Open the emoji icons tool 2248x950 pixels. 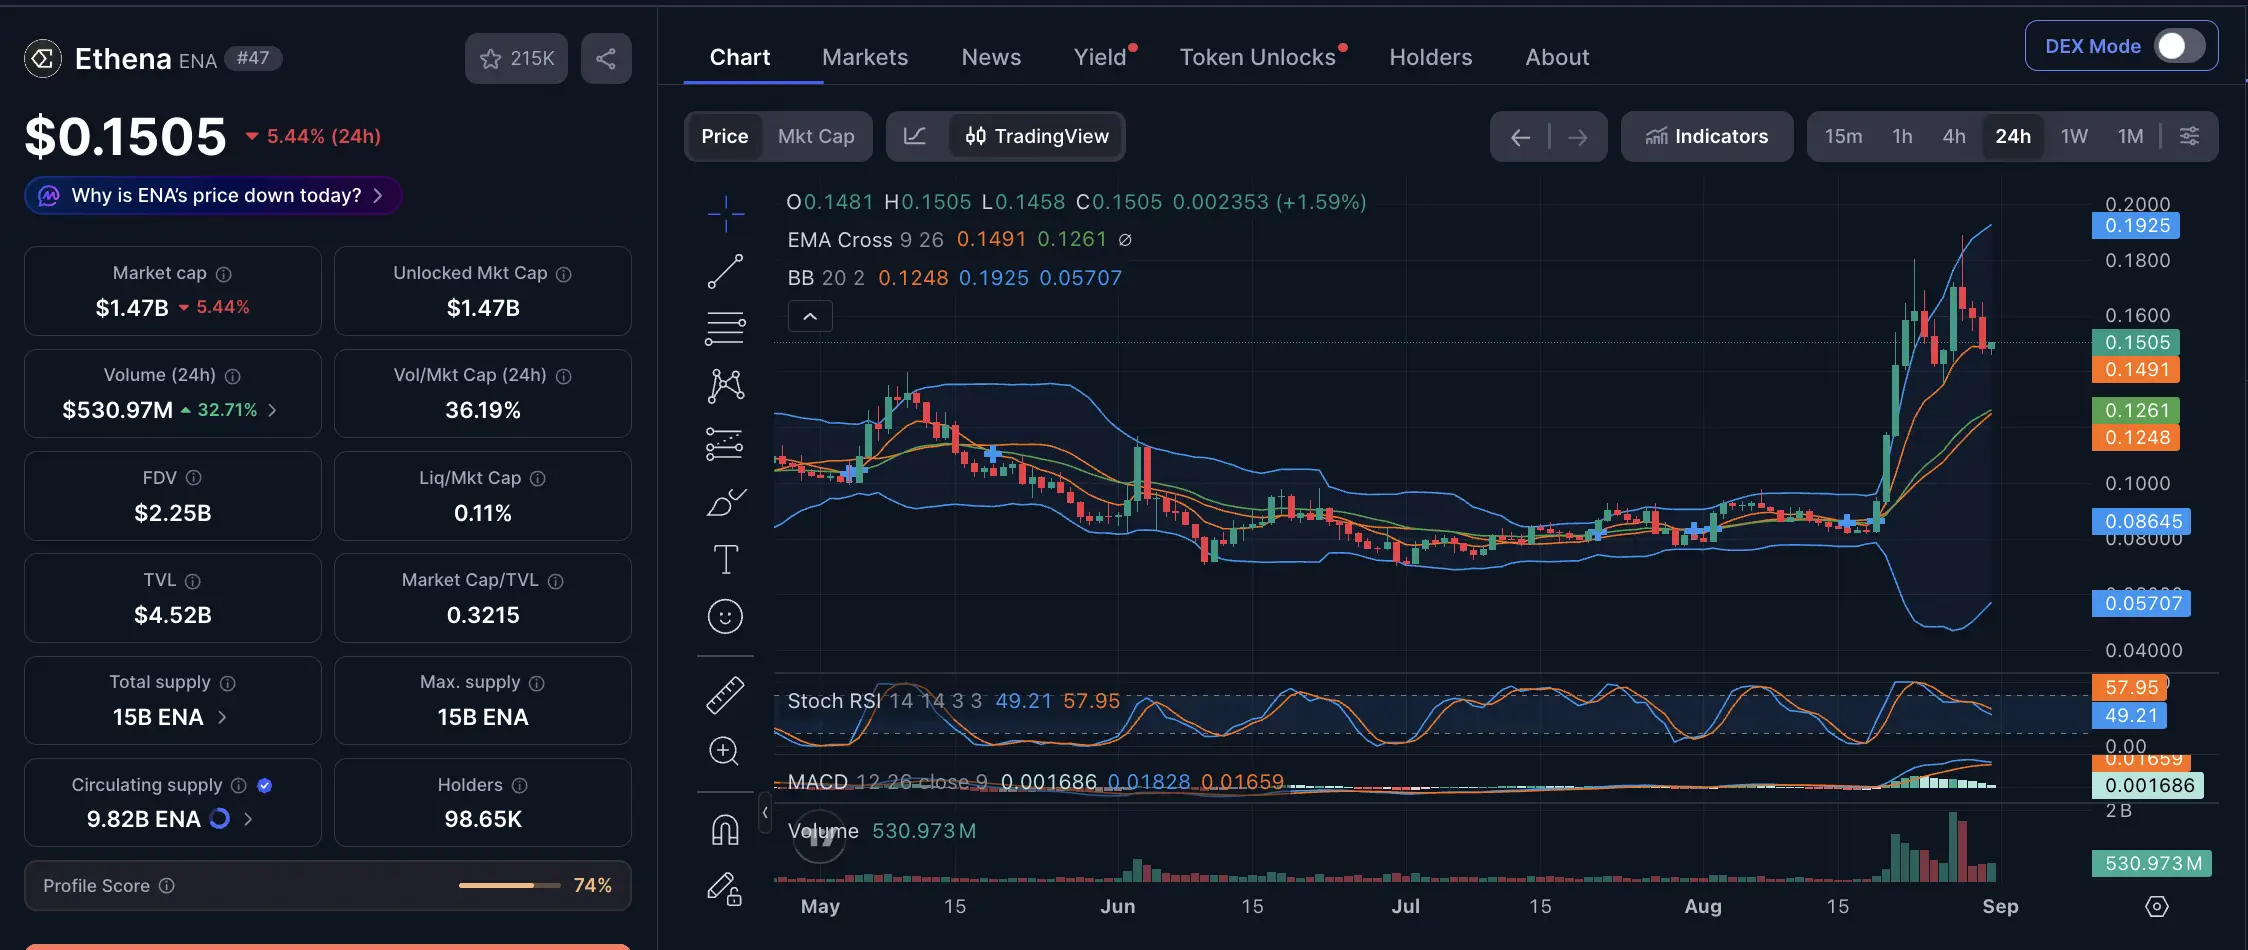(725, 616)
